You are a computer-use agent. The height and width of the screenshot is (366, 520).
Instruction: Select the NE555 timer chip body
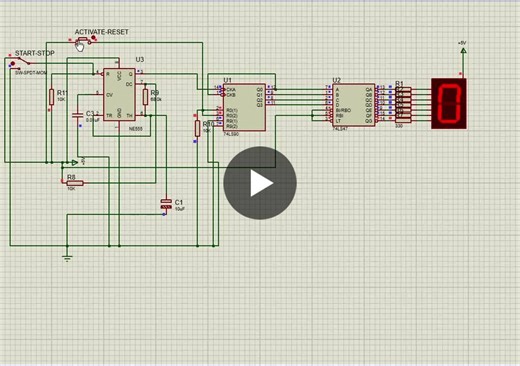(x=119, y=95)
